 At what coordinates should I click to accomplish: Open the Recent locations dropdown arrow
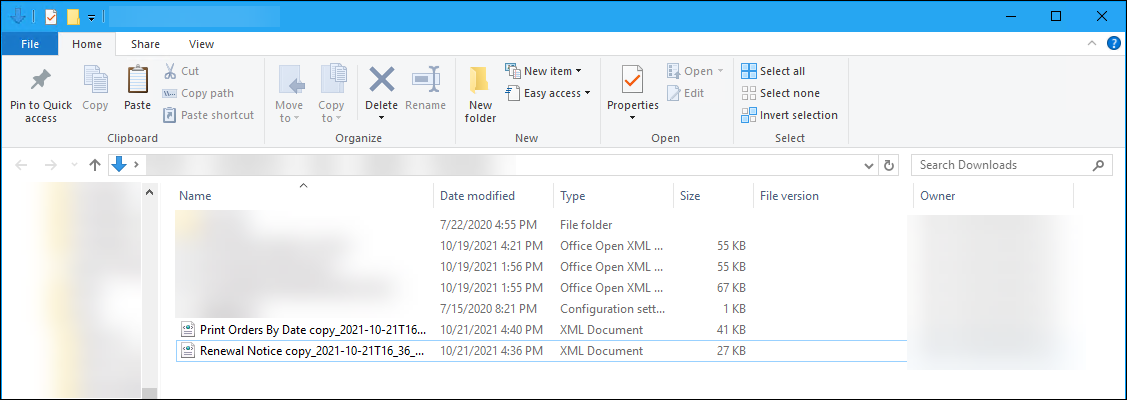click(75, 165)
